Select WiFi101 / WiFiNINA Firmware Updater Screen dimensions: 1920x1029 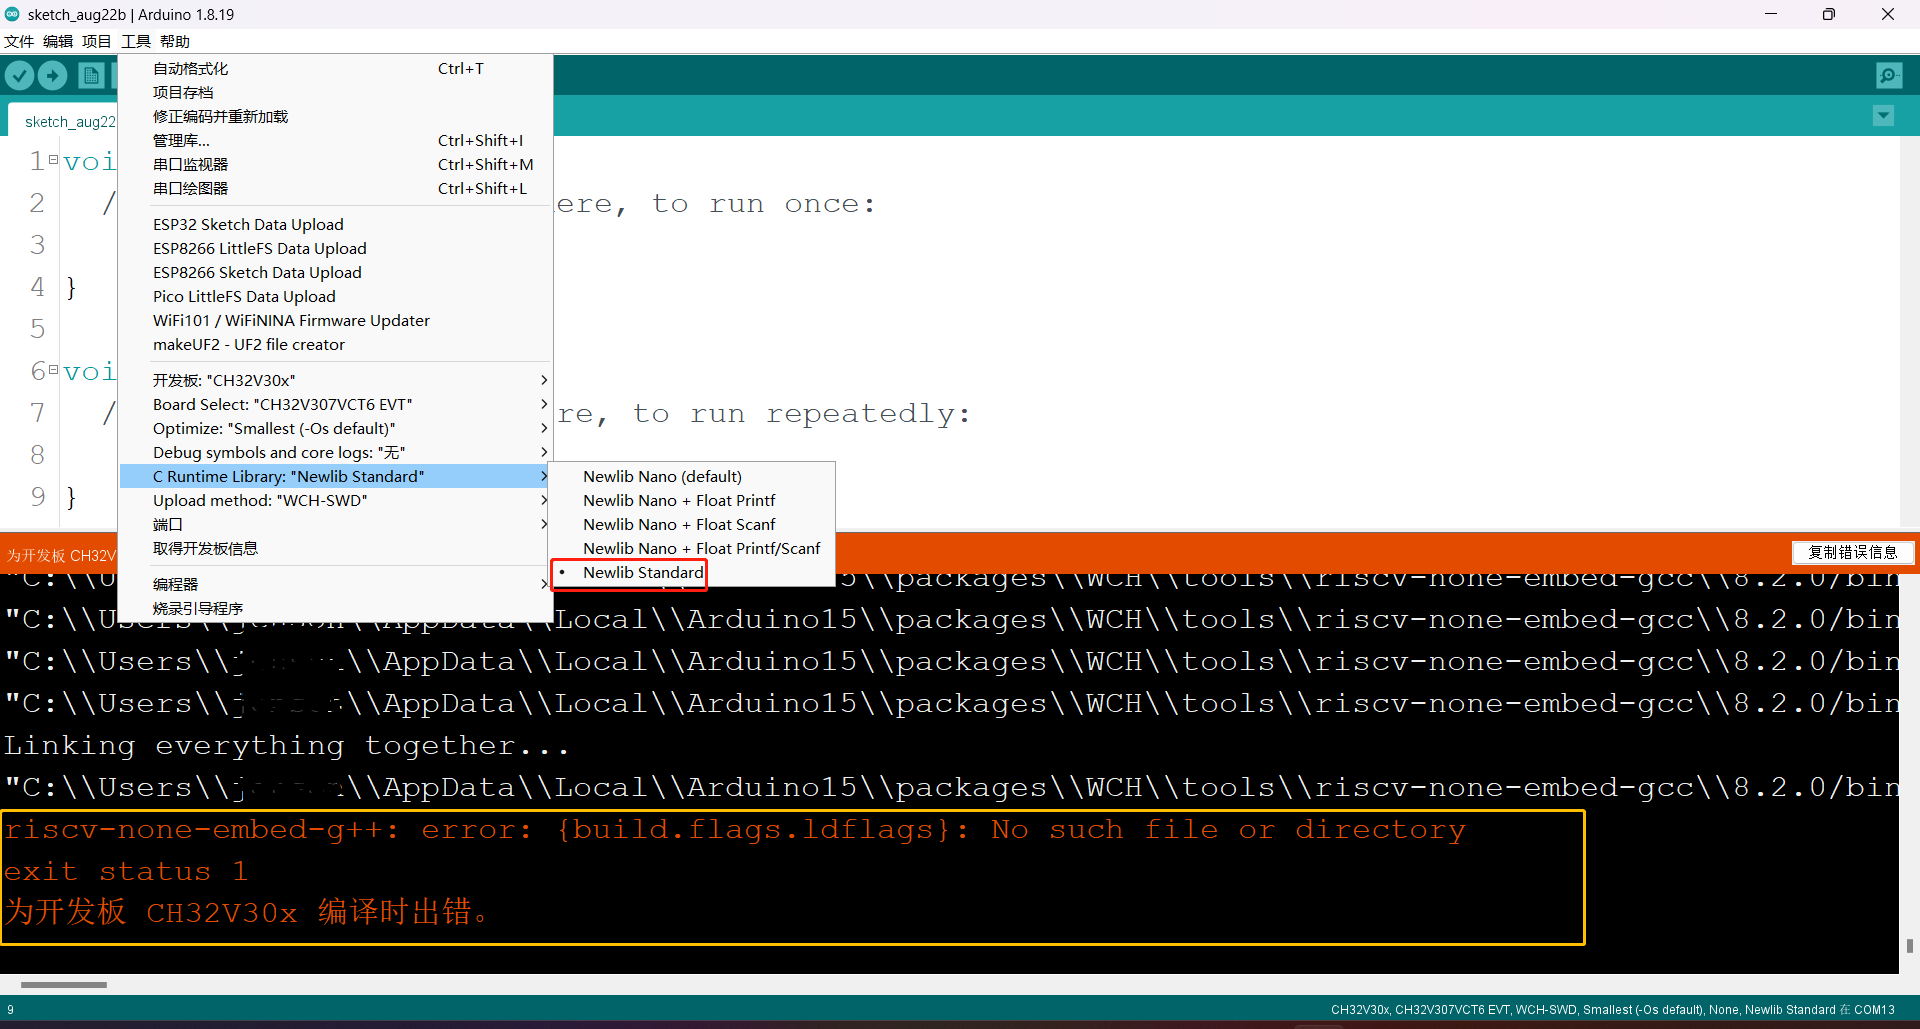291,320
